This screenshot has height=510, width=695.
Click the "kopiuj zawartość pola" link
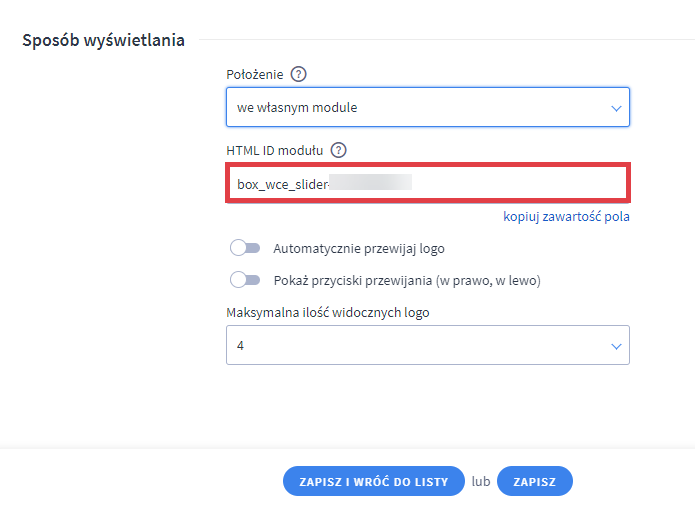tap(566, 216)
